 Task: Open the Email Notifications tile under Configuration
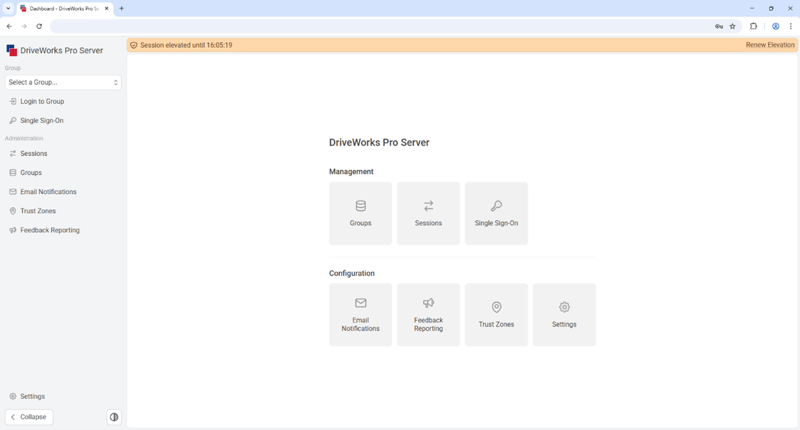click(360, 315)
